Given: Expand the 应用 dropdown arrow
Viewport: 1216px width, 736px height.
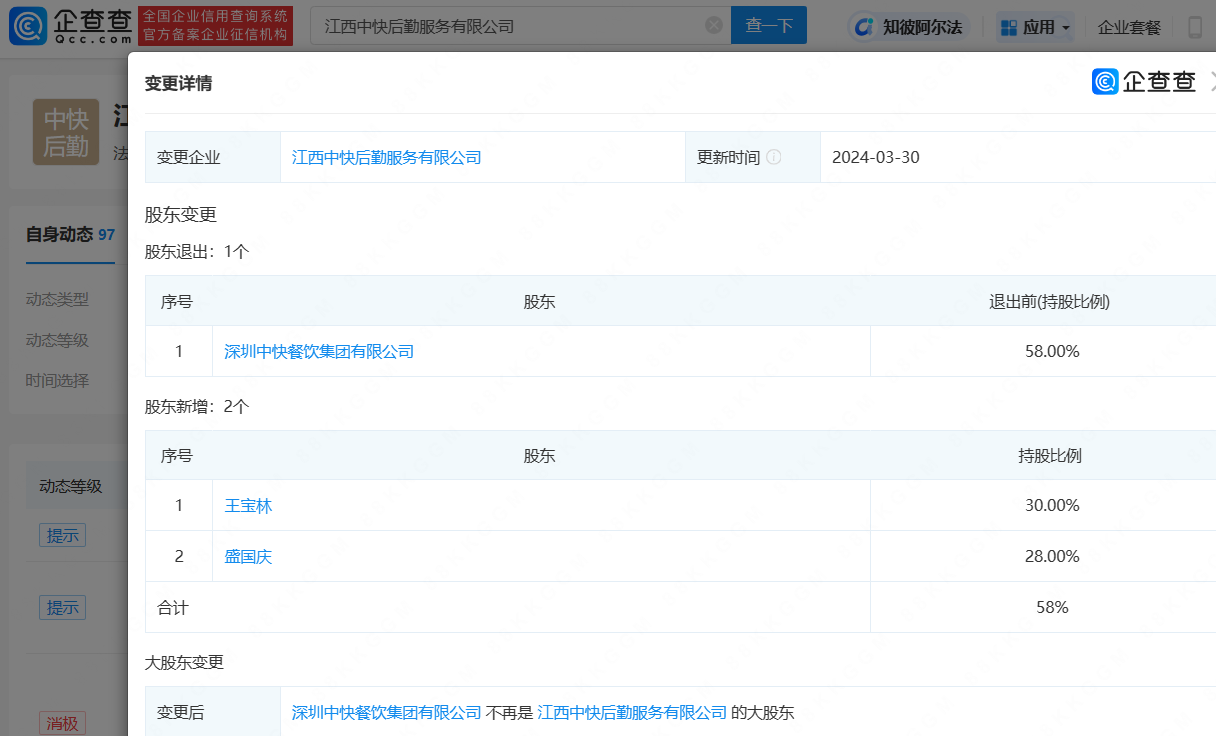Looking at the screenshot, I should (1066, 28).
